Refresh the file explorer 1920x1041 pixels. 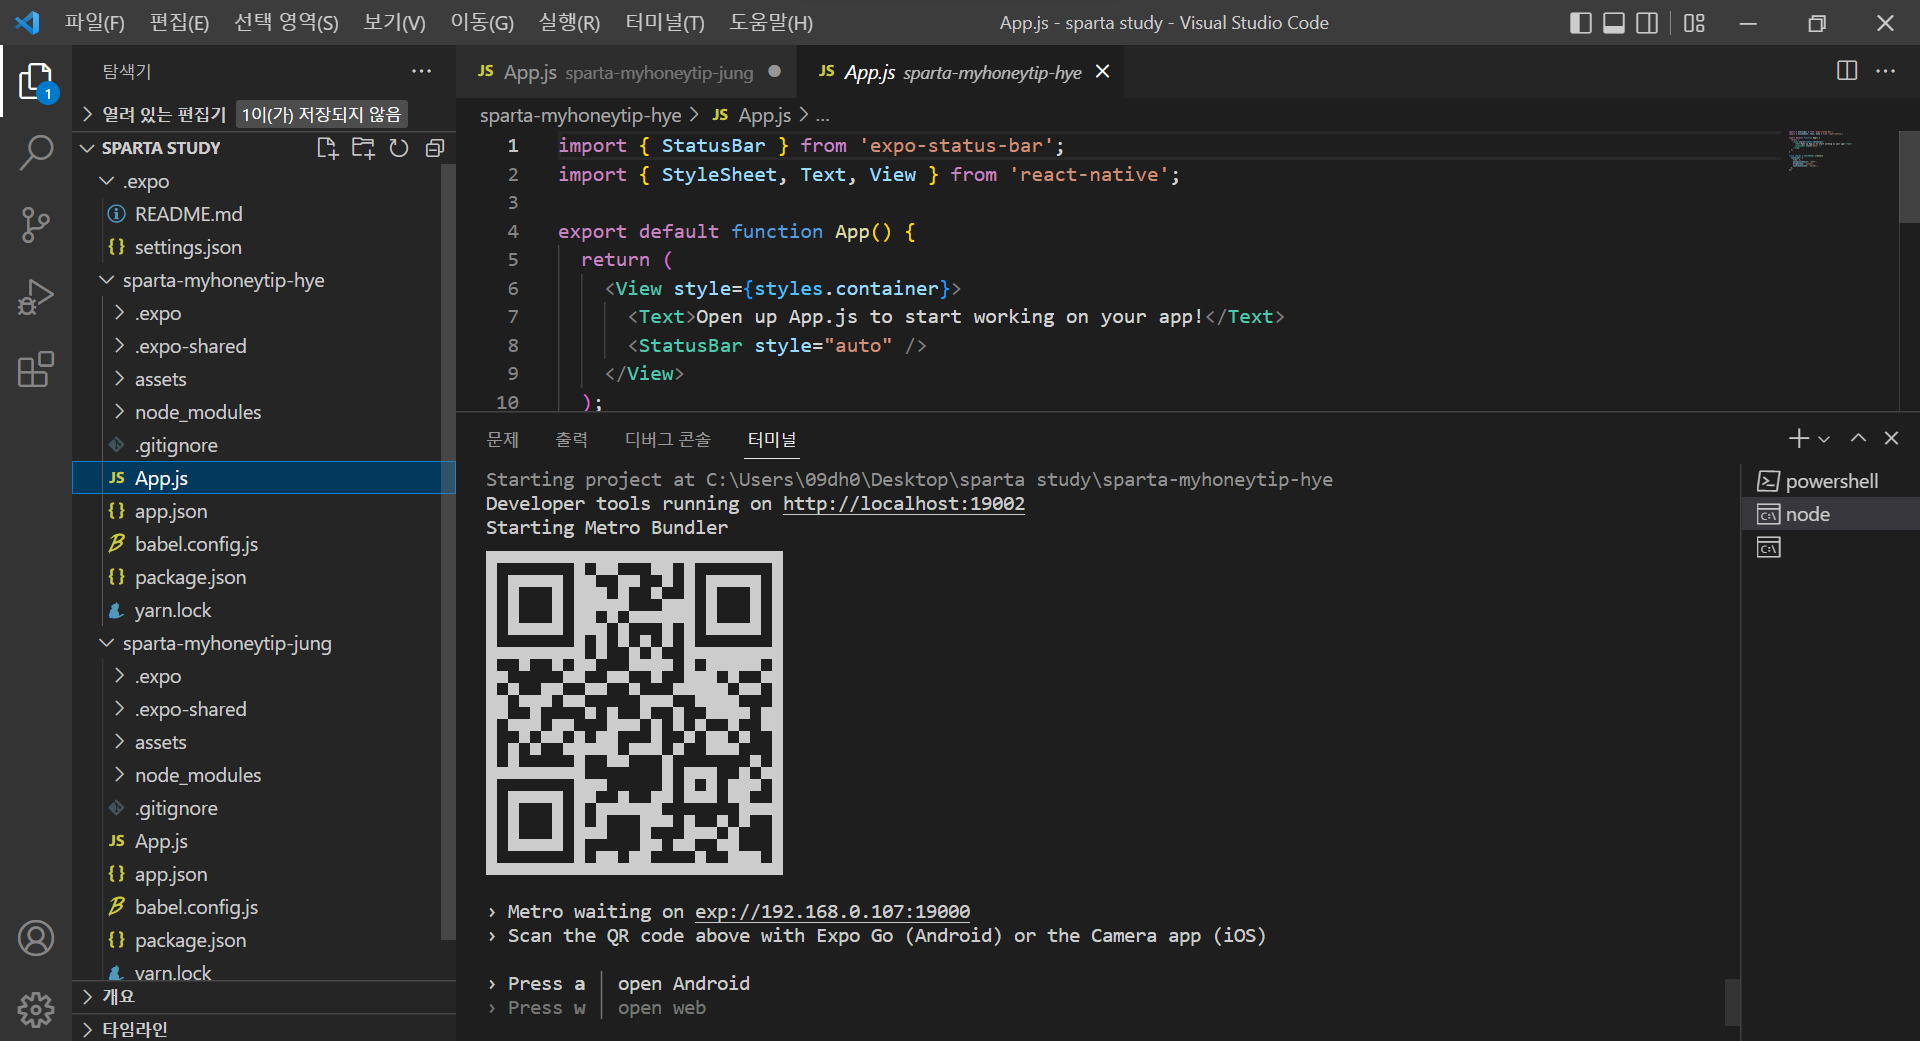click(x=399, y=148)
